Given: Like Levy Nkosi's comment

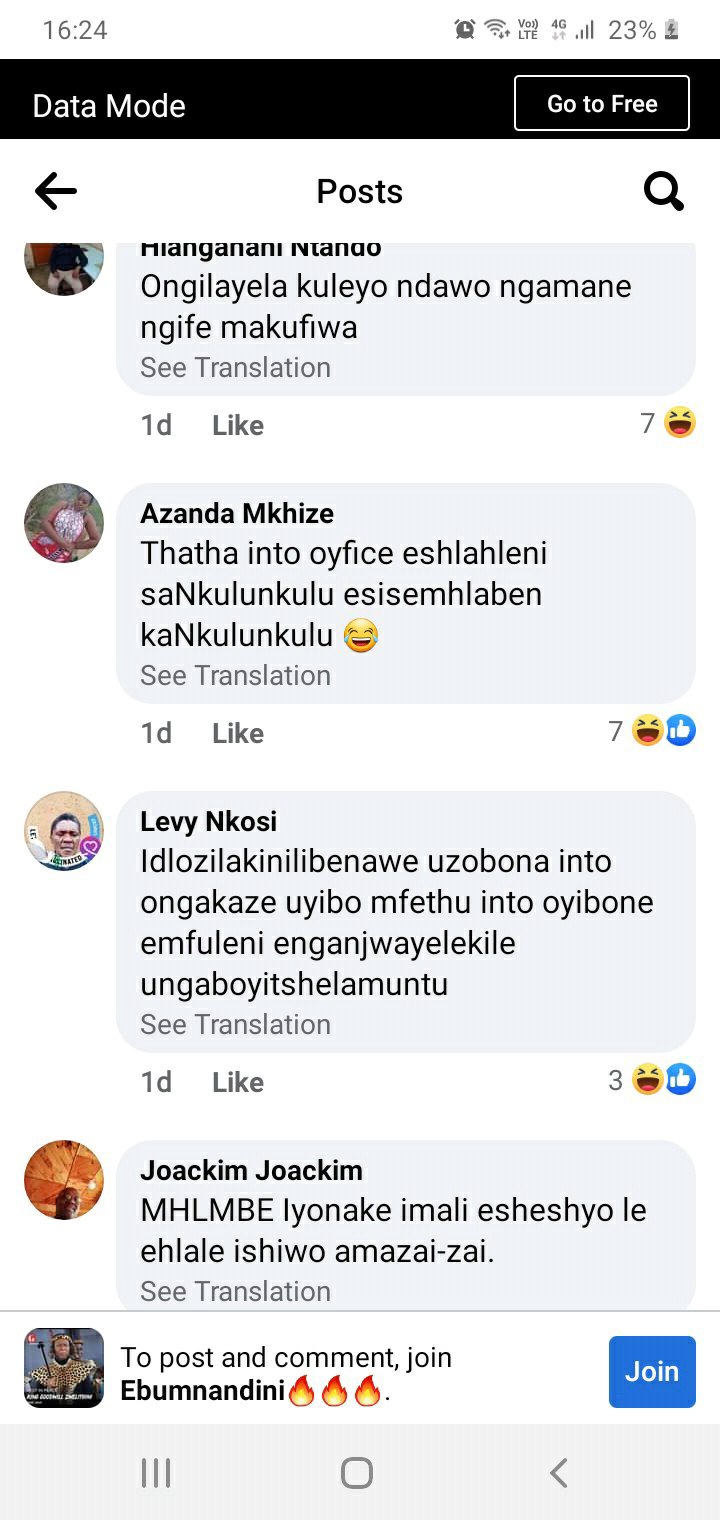Looking at the screenshot, I should [238, 1082].
